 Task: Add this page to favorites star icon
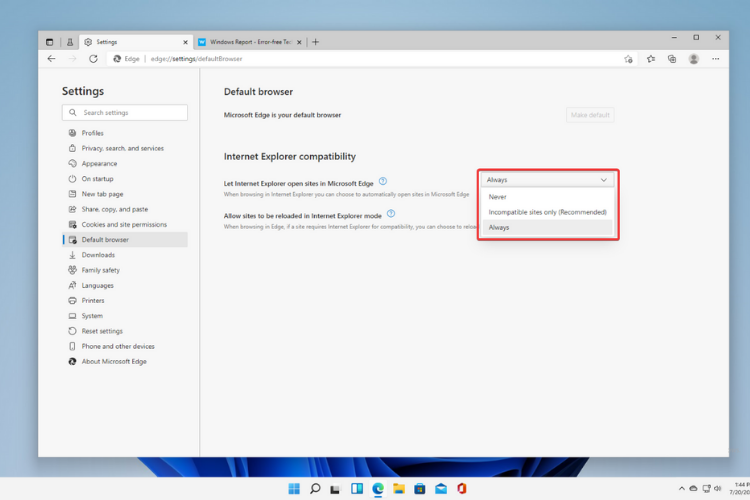628,59
